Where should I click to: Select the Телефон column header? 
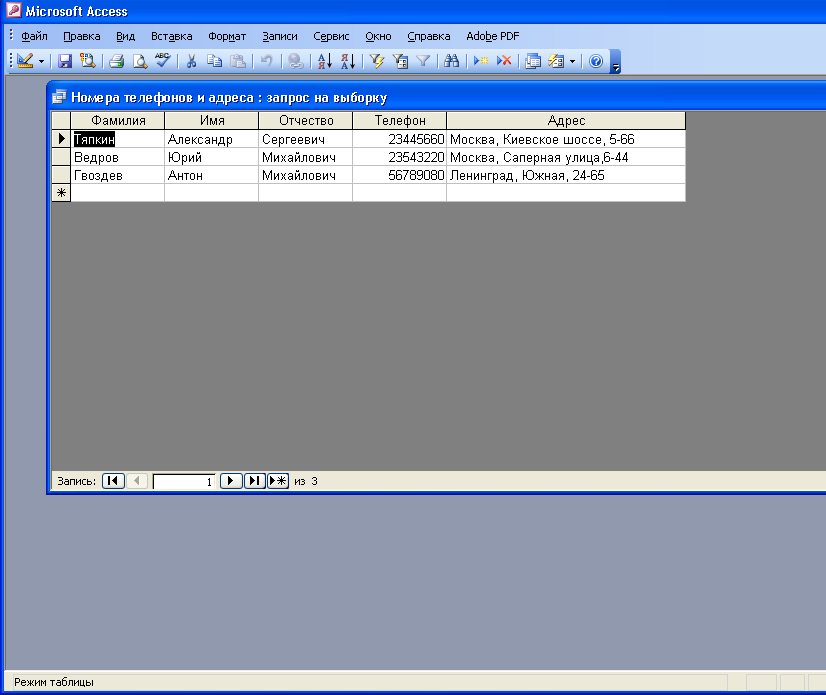click(x=400, y=121)
